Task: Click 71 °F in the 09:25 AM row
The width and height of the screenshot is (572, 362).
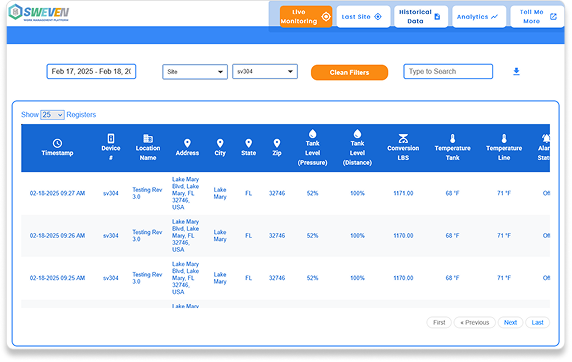Action: (504, 278)
